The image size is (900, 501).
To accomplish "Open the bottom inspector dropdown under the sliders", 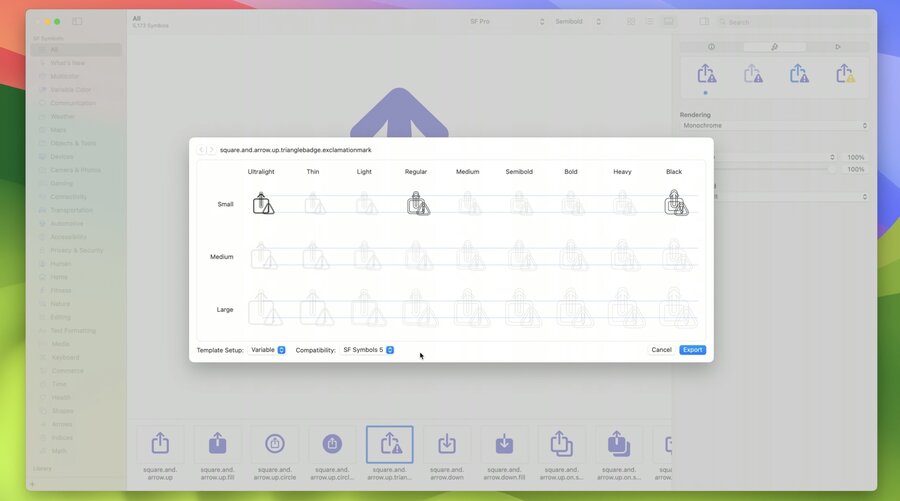I will click(x=790, y=196).
